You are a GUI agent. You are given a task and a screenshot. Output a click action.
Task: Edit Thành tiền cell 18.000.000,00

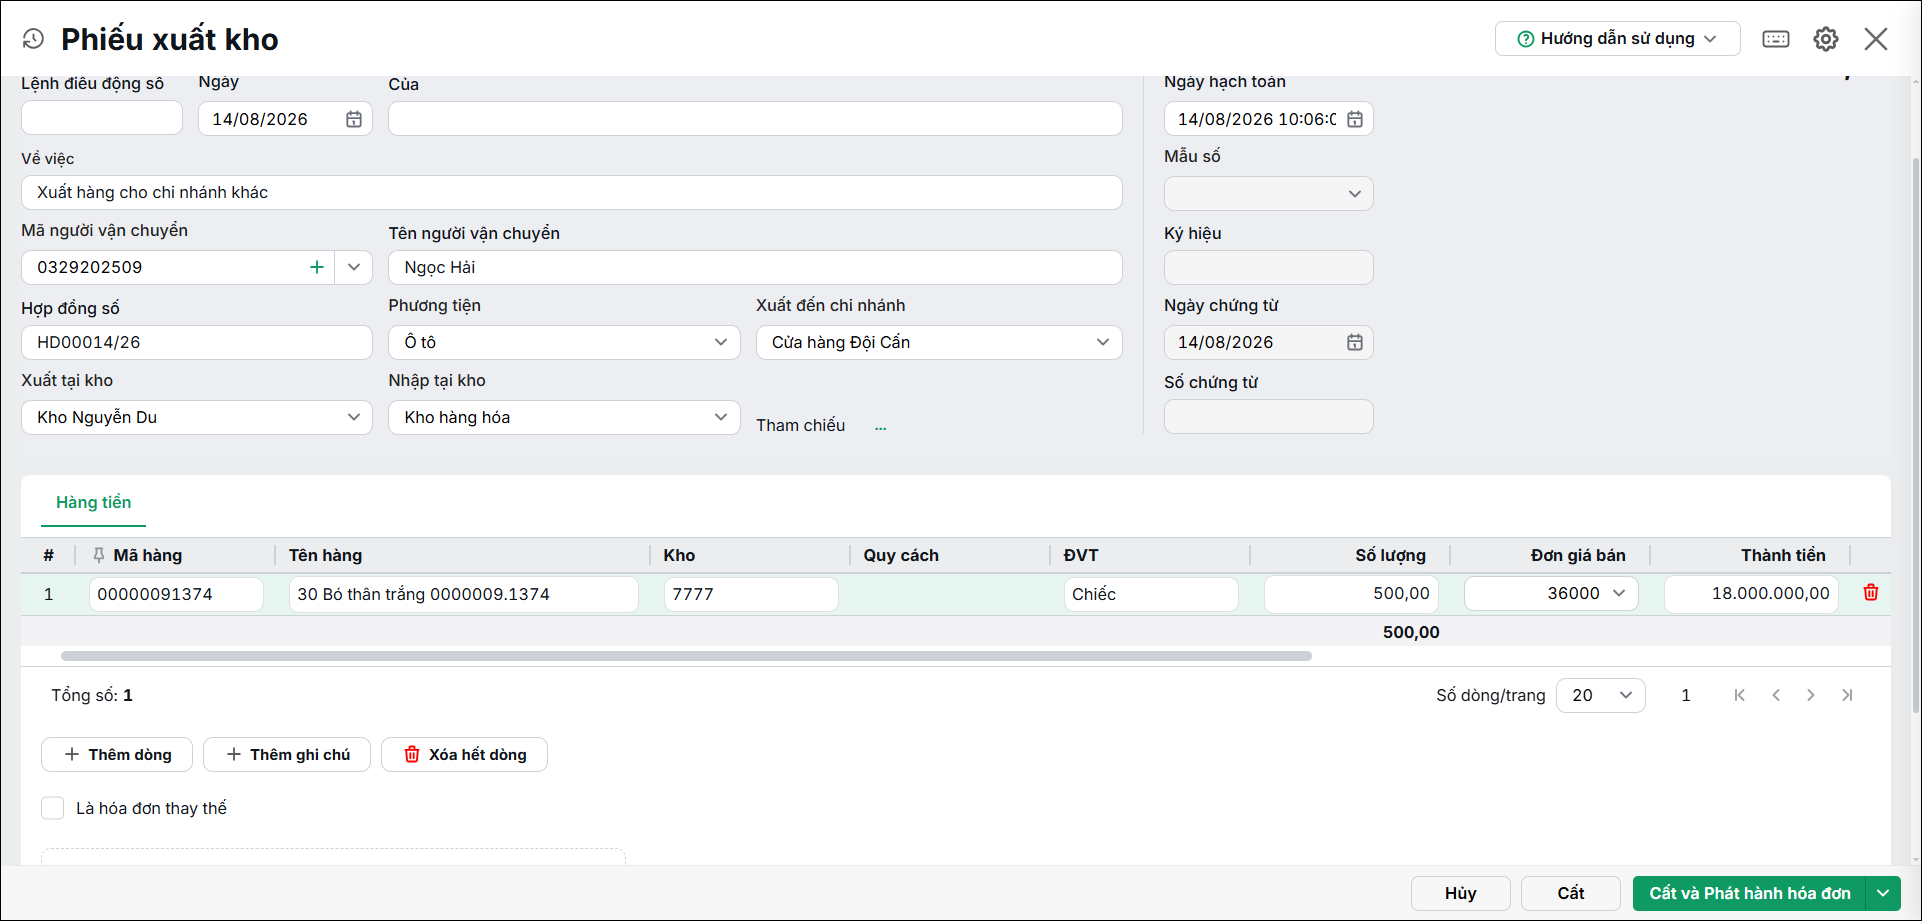click(x=1751, y=593)
